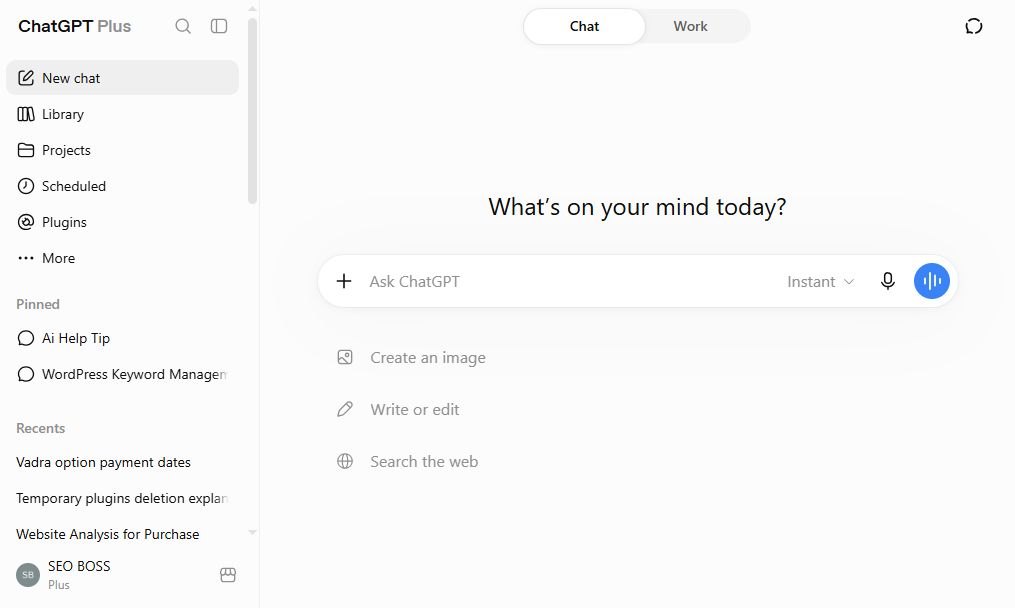The height and width of the screenshot is (608, 1015).
Task: Collapse the sidebar with panel icon
Action: tap(219, 26)
